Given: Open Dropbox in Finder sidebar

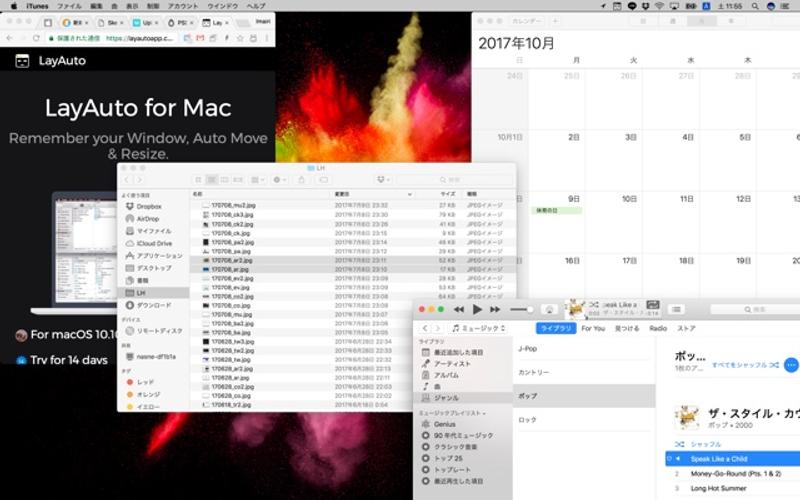Looking at the screenshot, I should [x=148, y=206].
